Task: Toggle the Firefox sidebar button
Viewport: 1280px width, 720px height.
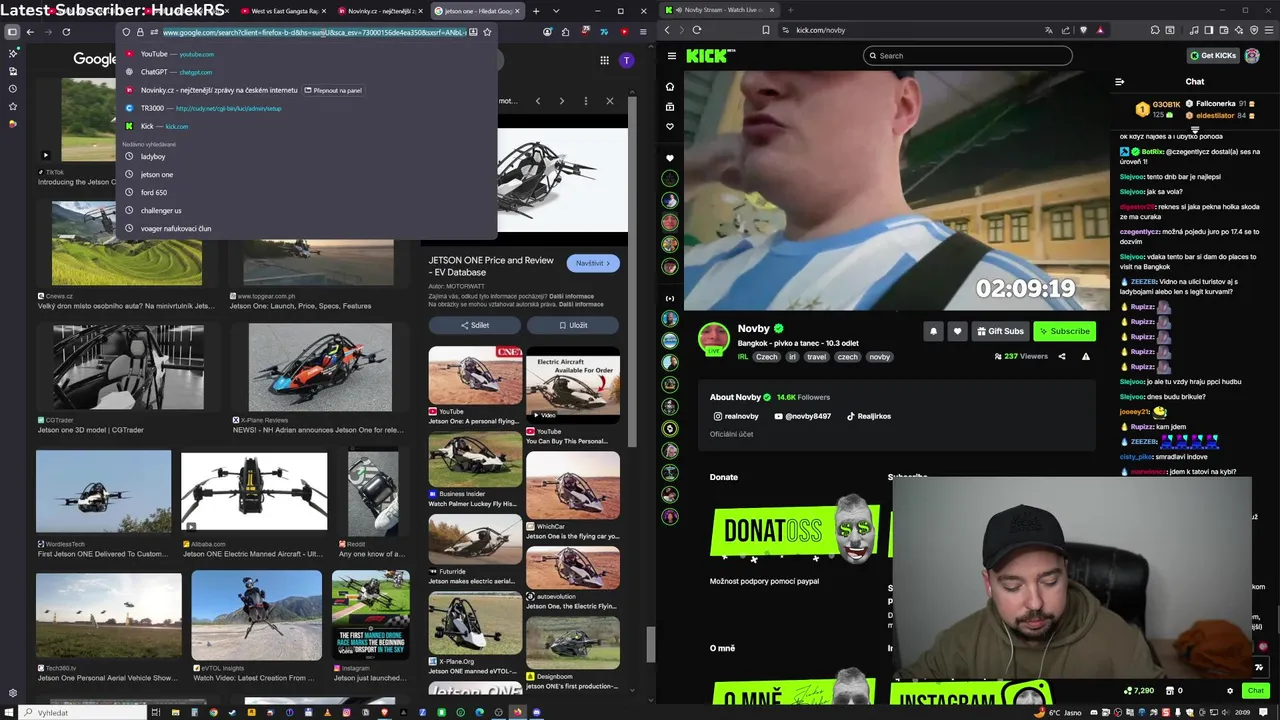Action: pyautogui.click(x=12, y=32)
